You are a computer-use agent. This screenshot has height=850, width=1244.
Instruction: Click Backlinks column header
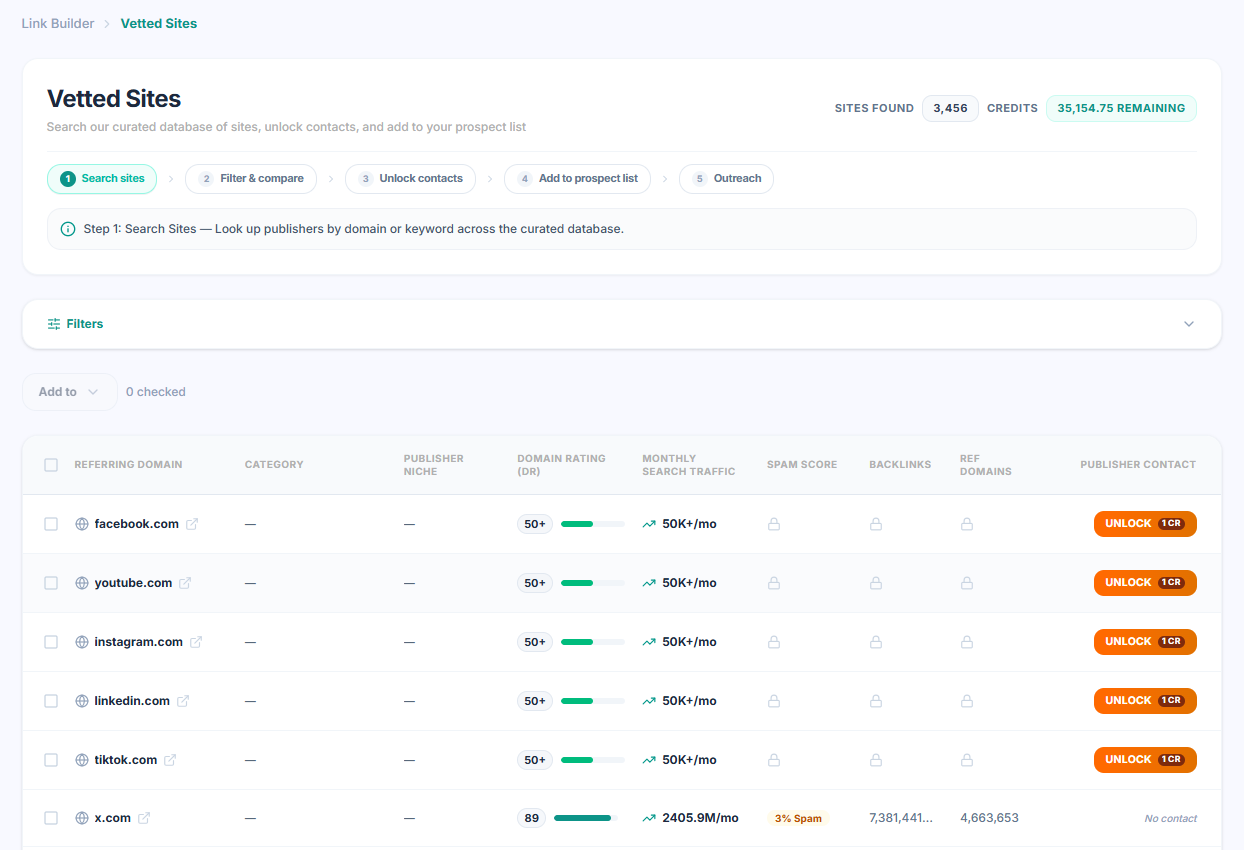pos(900,465)
